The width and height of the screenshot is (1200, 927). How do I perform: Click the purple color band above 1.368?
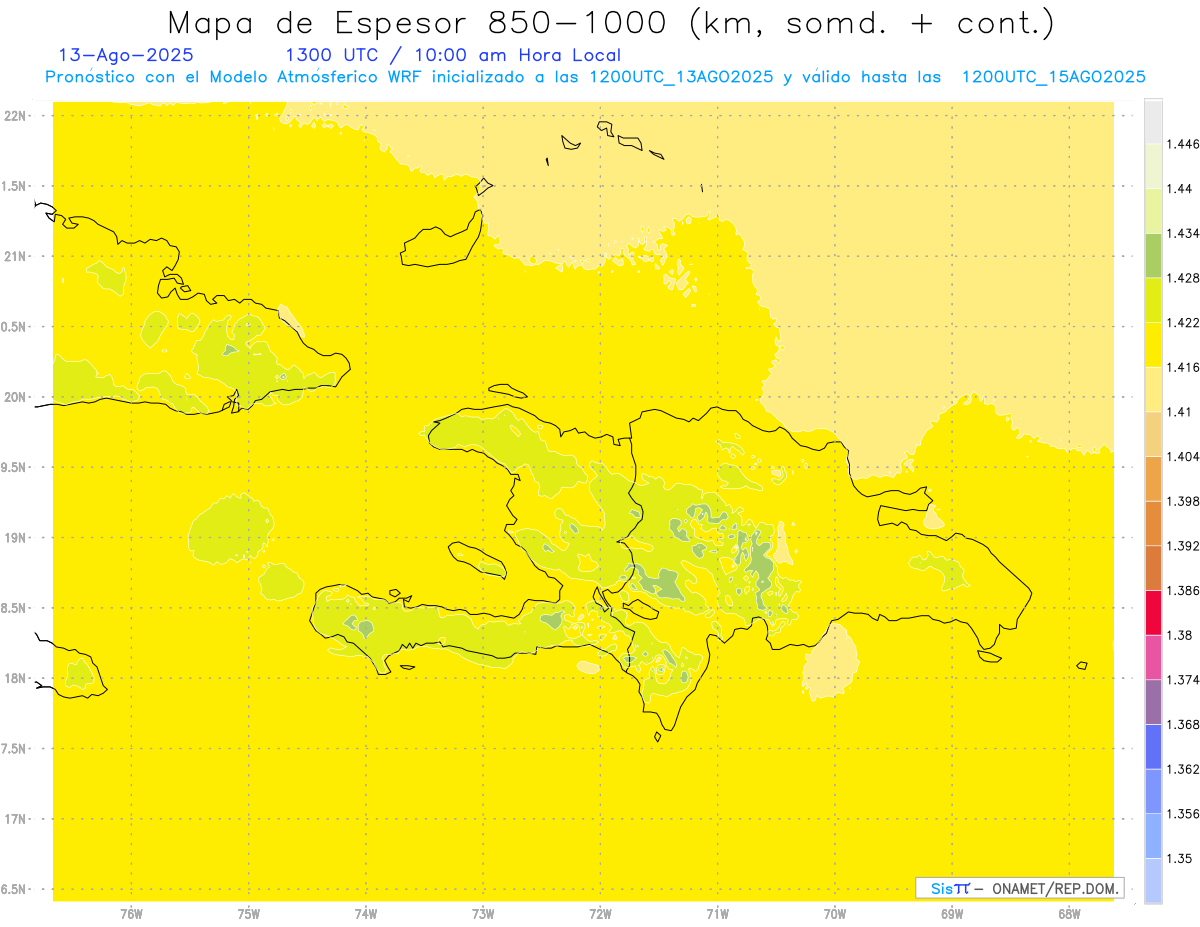coord(1153,702)
